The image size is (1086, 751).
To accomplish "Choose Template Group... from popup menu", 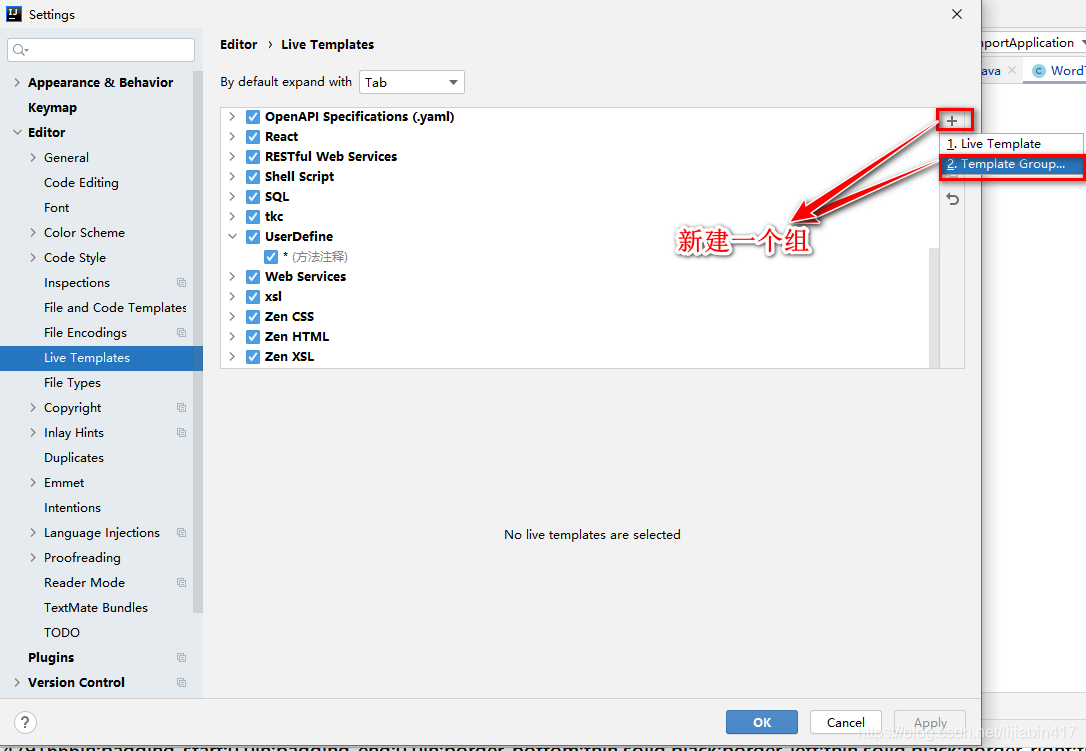I will click(x=1011, y=164).
